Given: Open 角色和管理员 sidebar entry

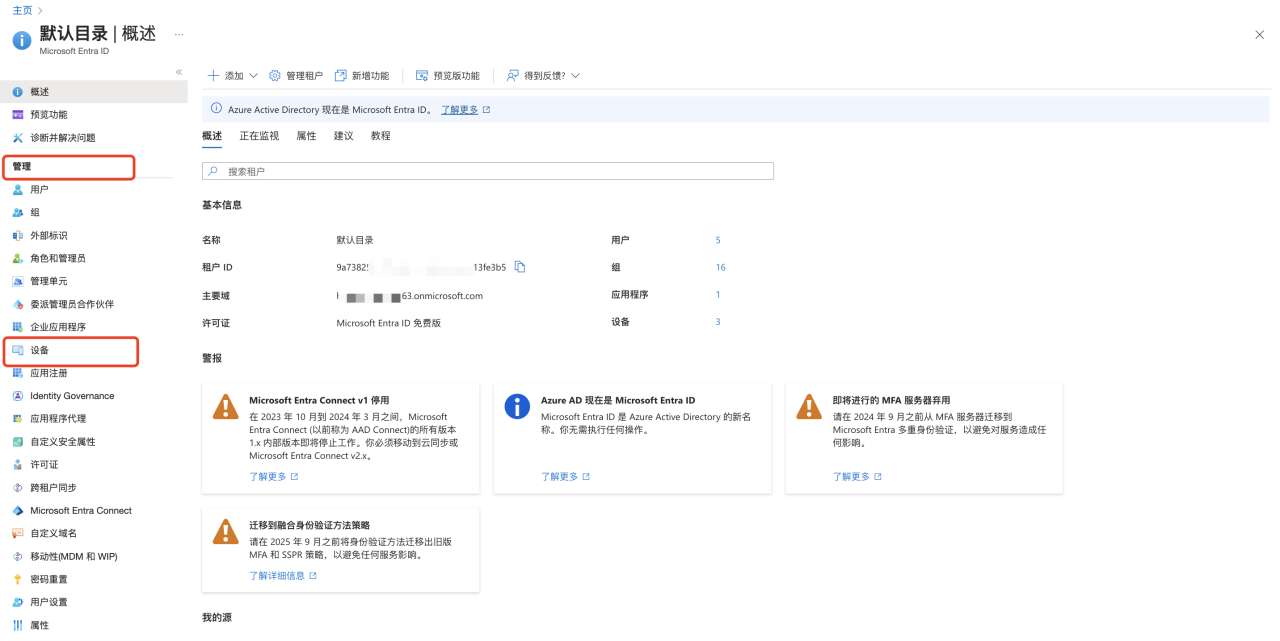Looking at the screenshot, I should click(x=57, y=258).
